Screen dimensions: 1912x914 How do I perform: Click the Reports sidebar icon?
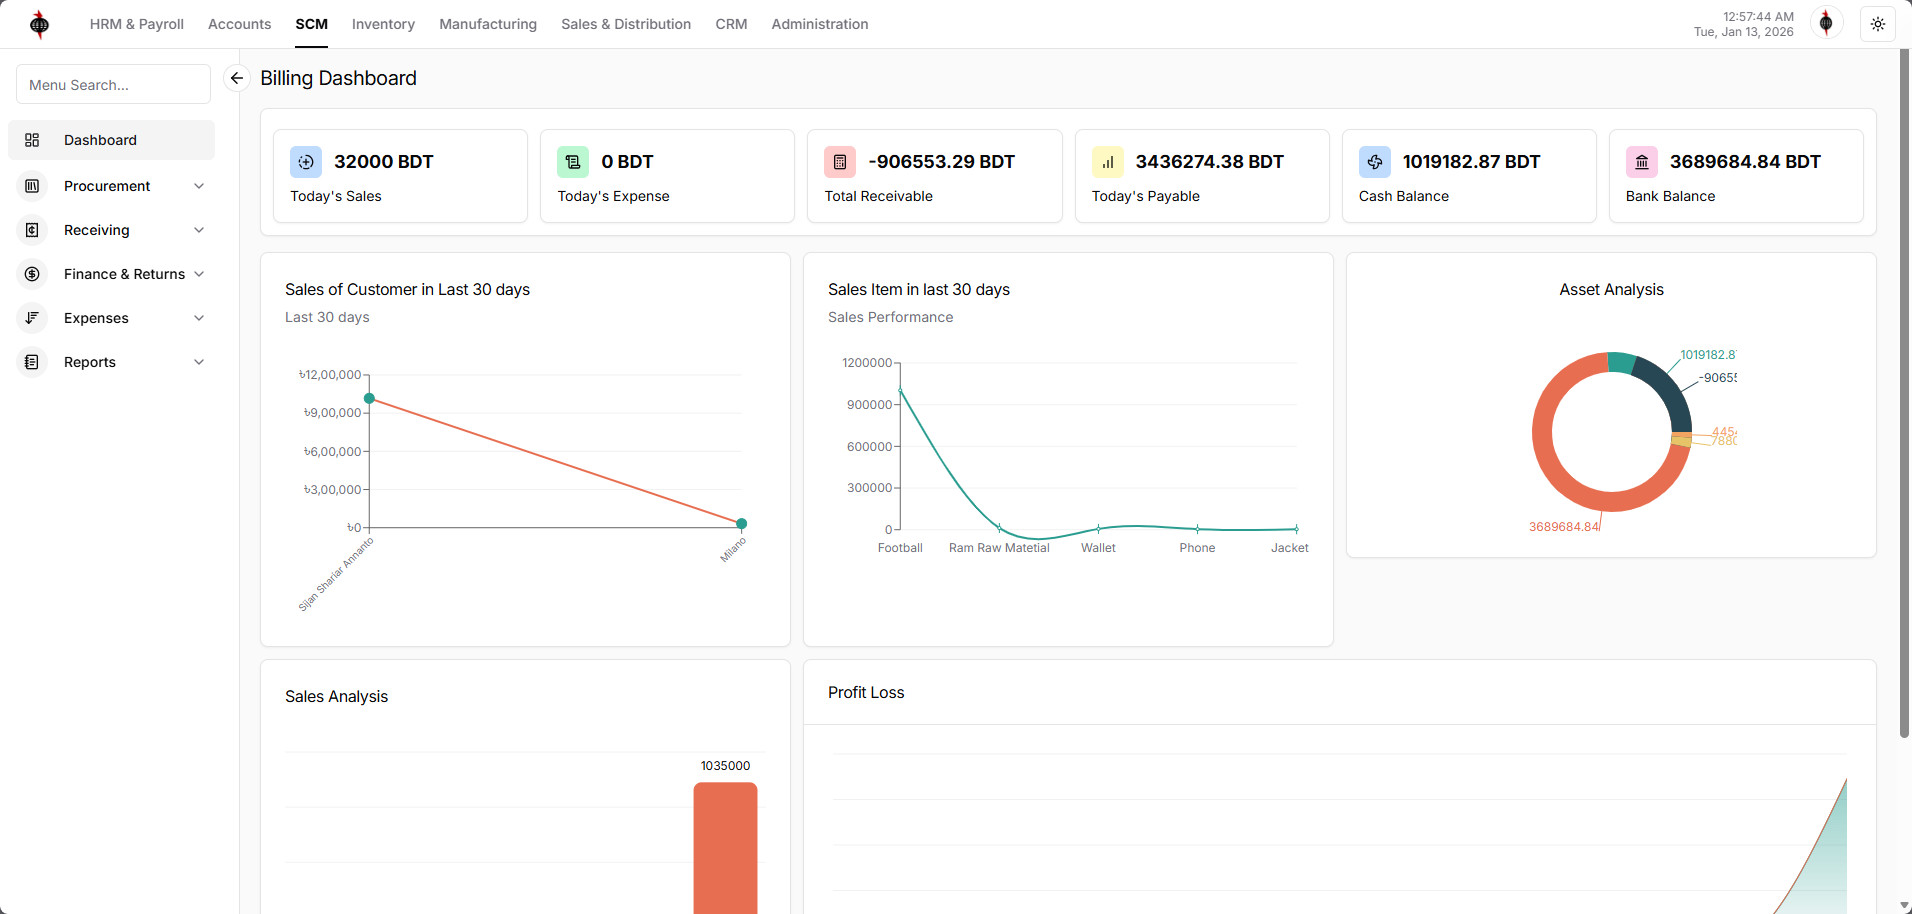tap(32, 362)
